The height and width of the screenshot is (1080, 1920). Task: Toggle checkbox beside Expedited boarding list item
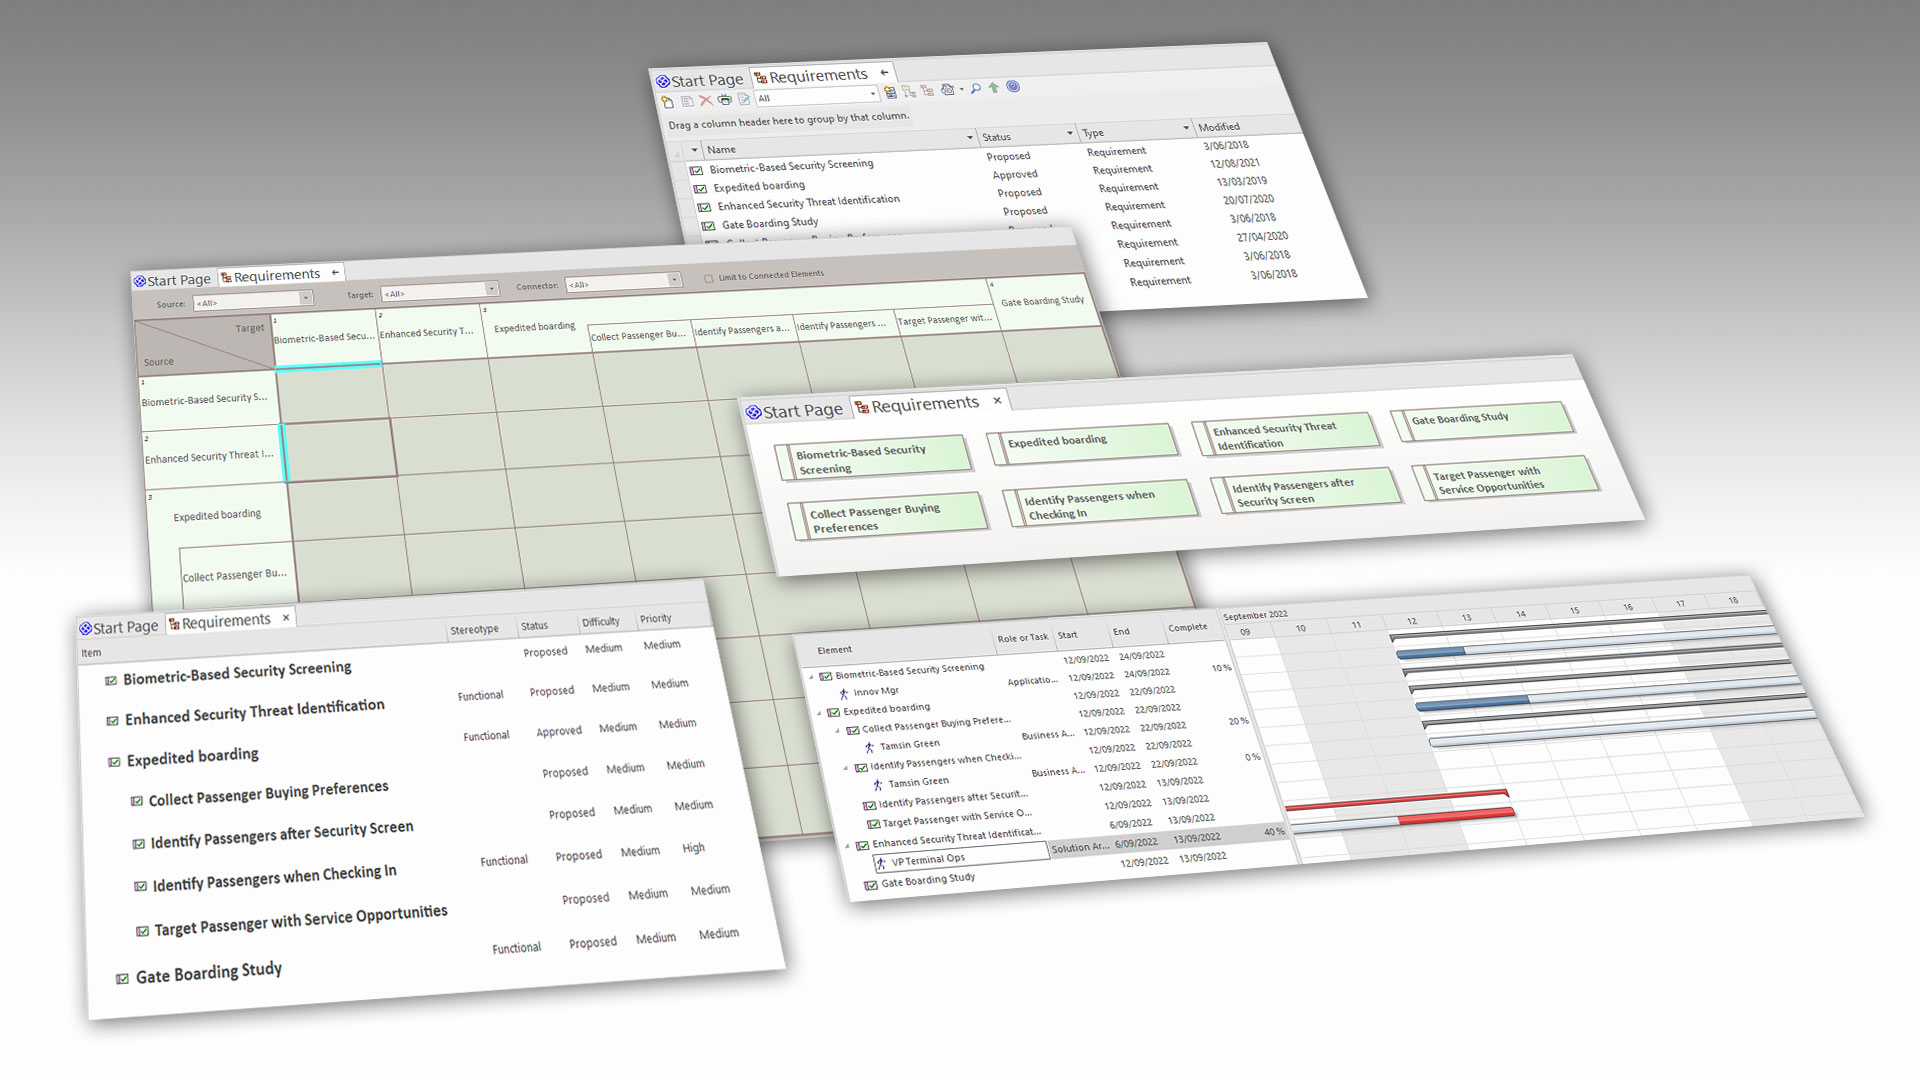(x=699, y=188)
